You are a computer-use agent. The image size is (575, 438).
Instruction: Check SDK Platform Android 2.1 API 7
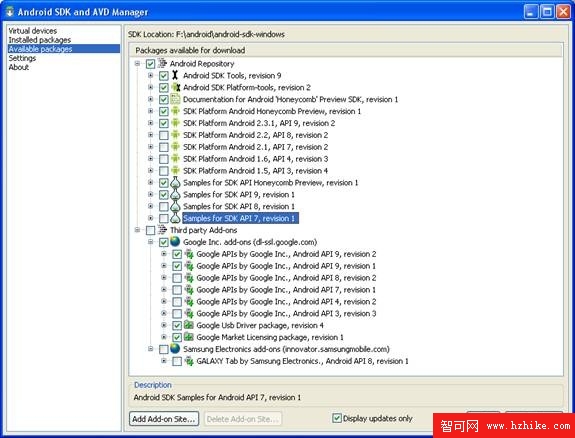pyautogui.click(x=164, y=147)
